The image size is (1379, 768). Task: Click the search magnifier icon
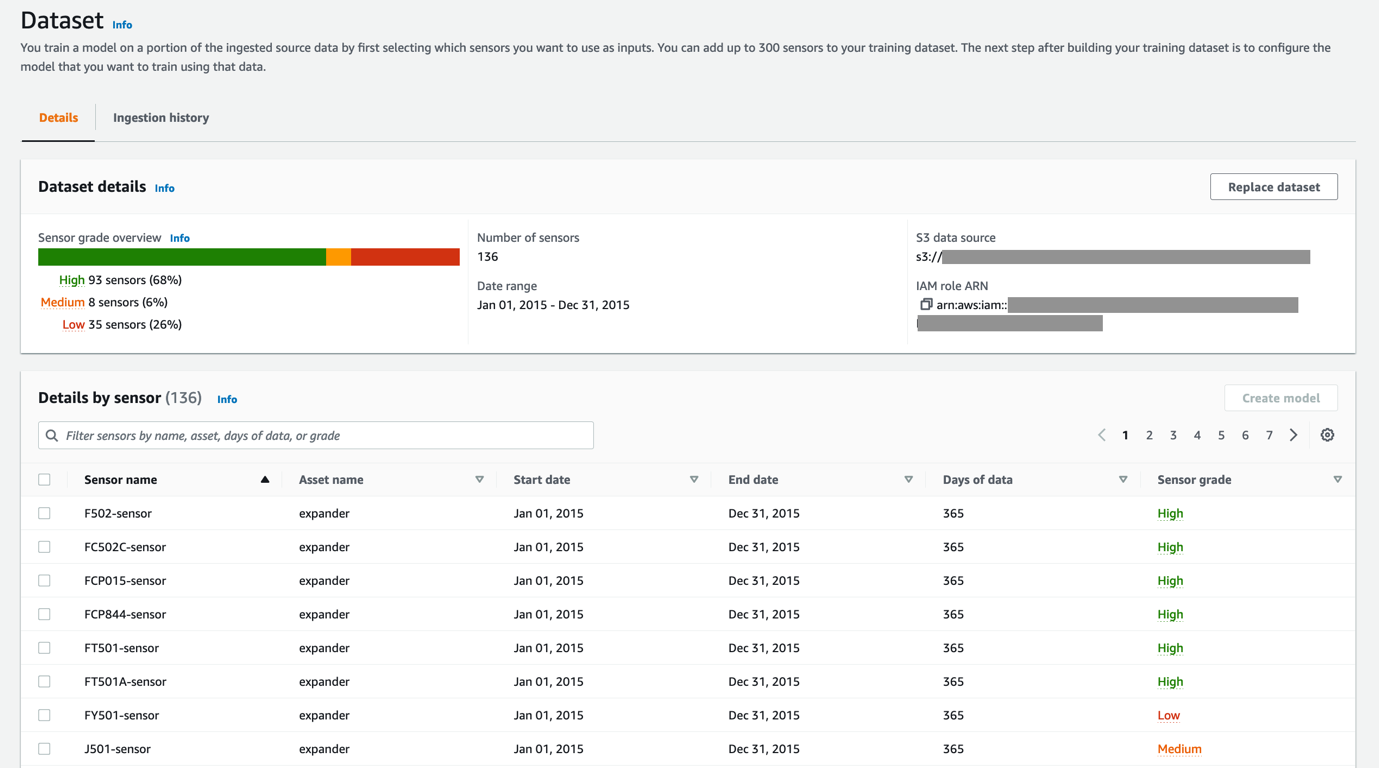[x=52, y=436]
